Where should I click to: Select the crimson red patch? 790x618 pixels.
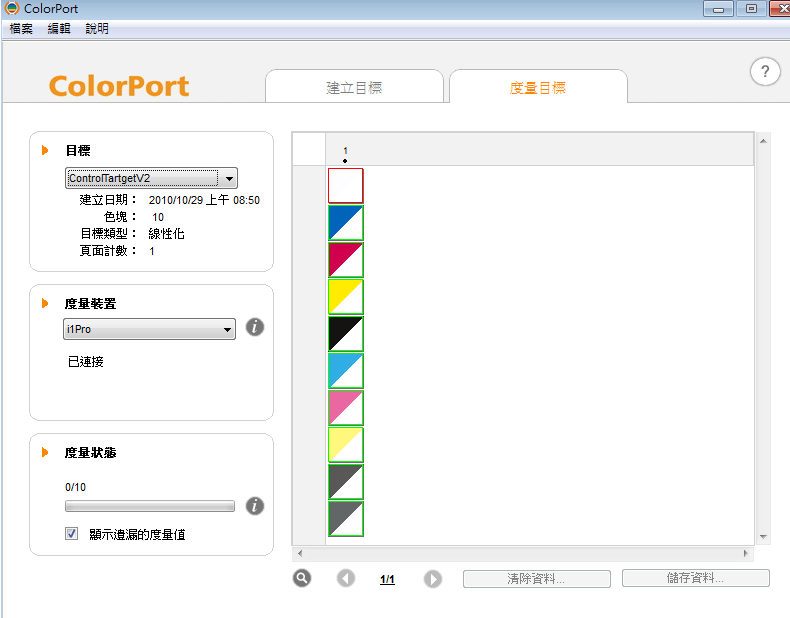click(x=346, y=260)
